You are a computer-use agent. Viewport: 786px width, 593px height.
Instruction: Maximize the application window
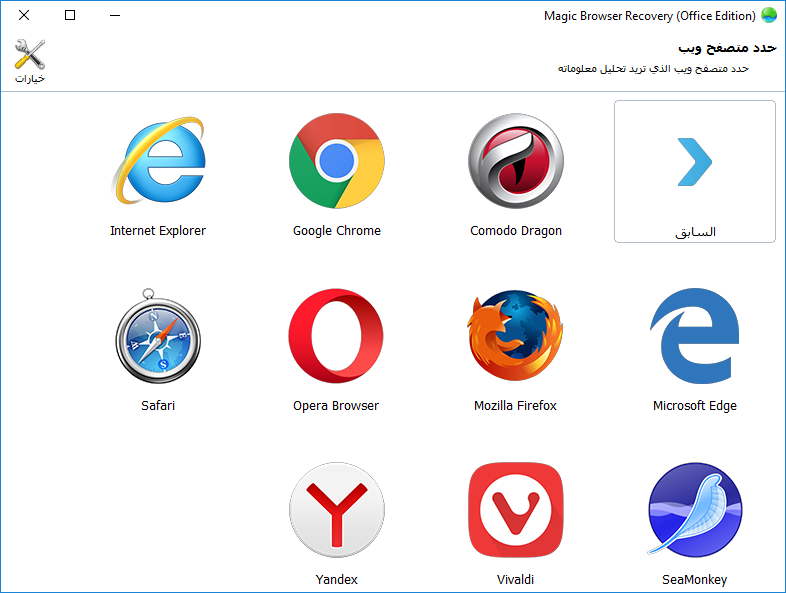(x=70, y=16)
